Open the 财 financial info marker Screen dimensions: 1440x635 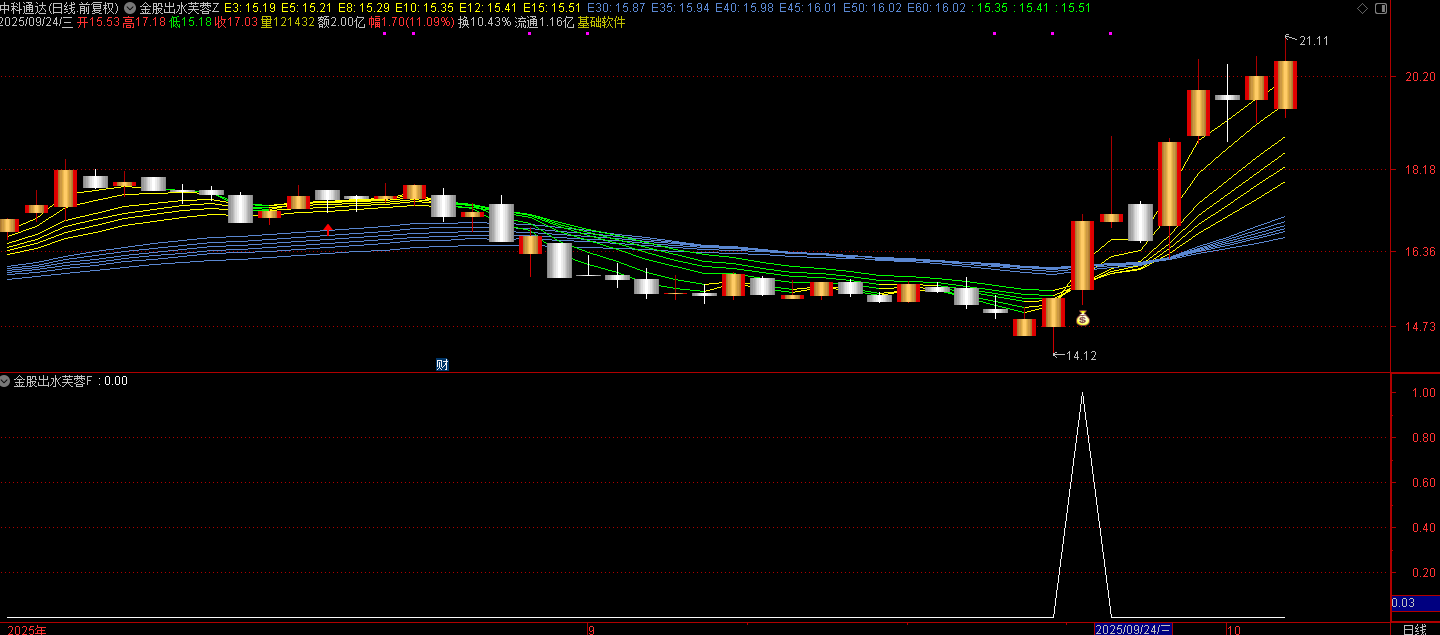[442, 365]
